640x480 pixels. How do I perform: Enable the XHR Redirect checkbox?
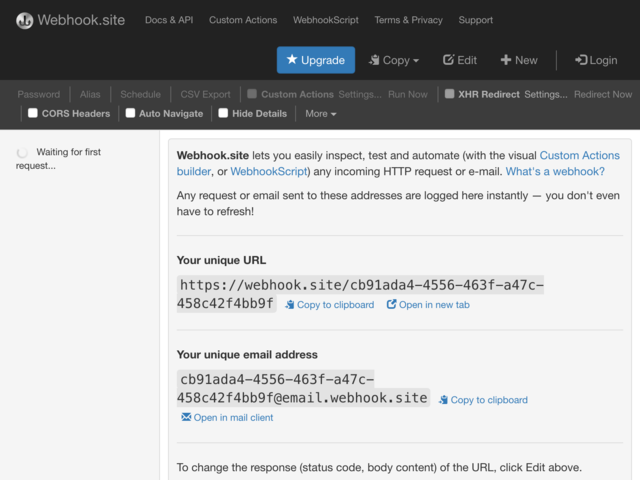pyautogui.click(x=449, y=94)
